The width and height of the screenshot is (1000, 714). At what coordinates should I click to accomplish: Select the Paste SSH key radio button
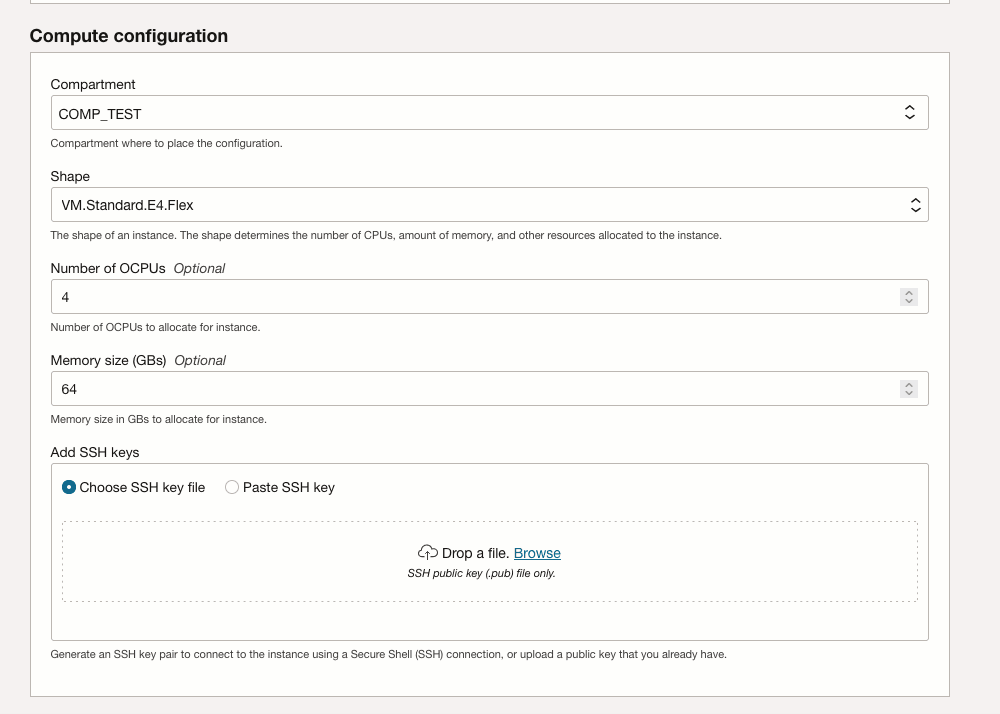(231, 487)
